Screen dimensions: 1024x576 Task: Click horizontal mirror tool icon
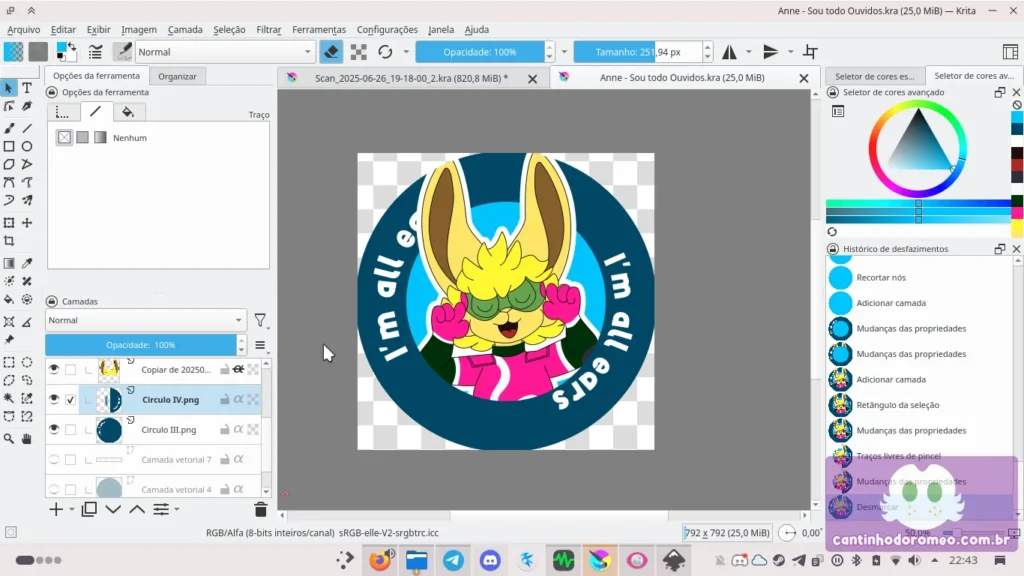coord(729,52)
